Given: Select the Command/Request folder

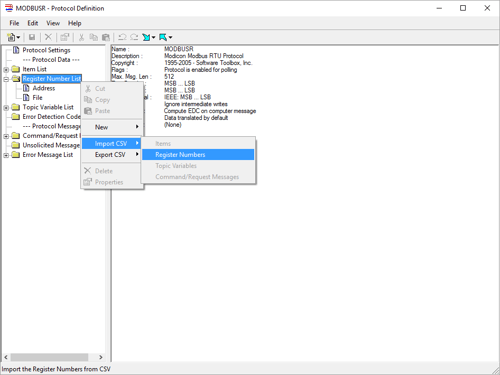Looking at the screenshot, I should (51, 136).
